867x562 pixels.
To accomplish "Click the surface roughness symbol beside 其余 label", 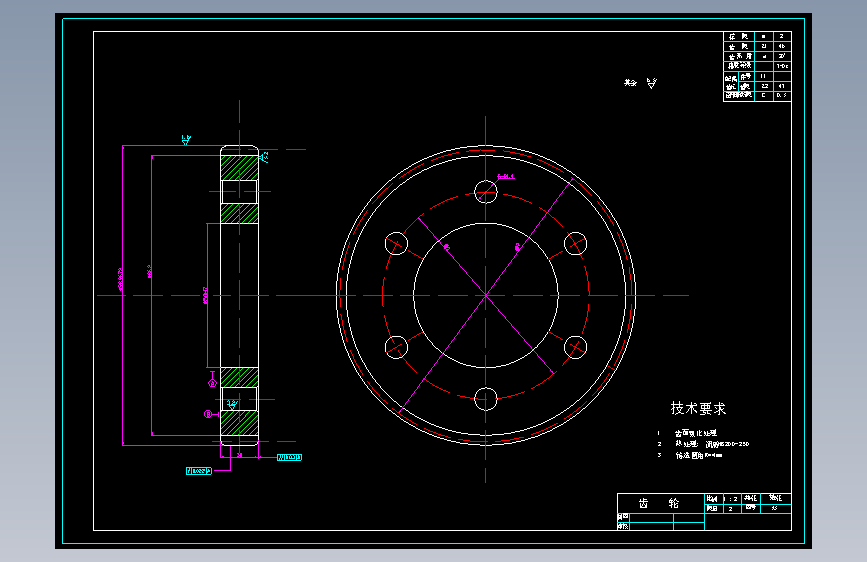I will [652, 84].
